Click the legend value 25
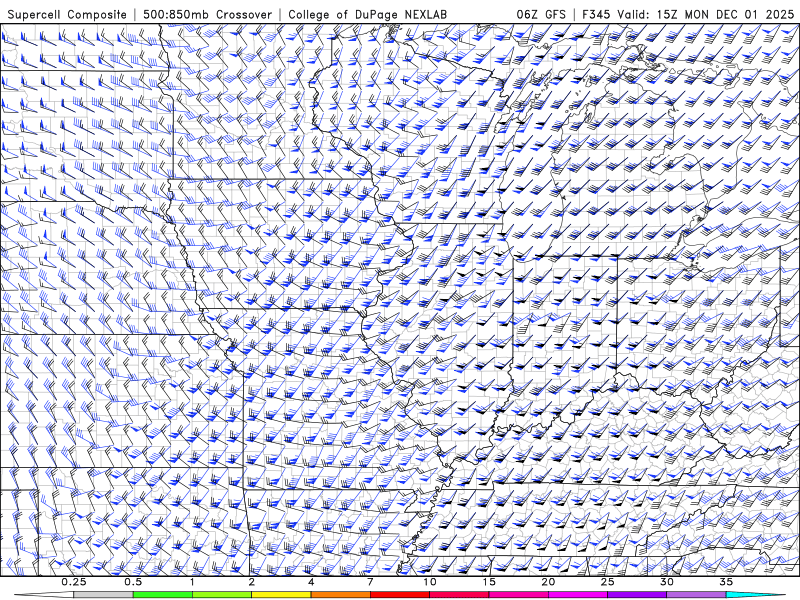 click(x=608, y=582)
